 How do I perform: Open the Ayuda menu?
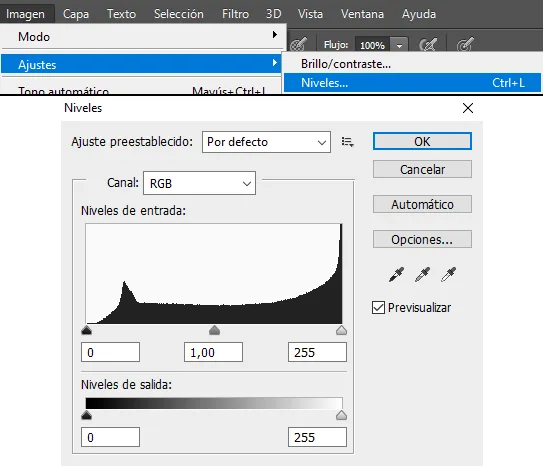[419, 14]
